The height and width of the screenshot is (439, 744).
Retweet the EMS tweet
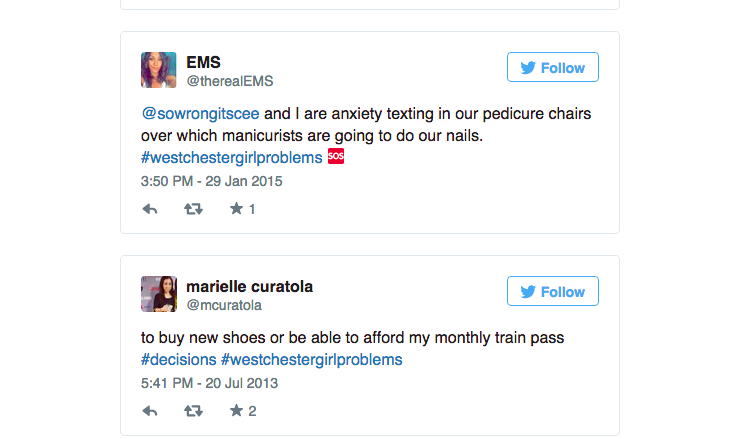click(x=193, y=209)
